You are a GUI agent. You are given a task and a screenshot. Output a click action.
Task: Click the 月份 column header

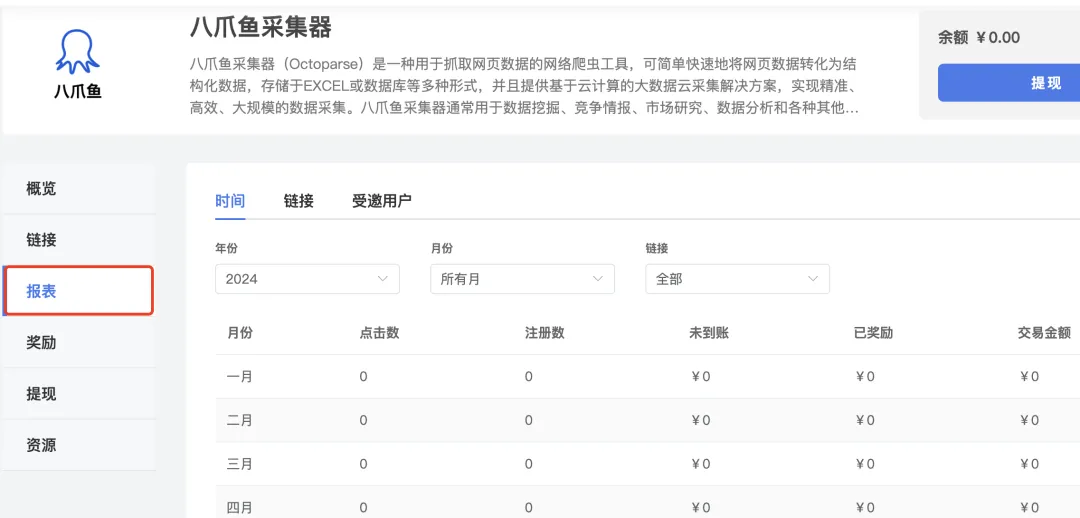240,333
